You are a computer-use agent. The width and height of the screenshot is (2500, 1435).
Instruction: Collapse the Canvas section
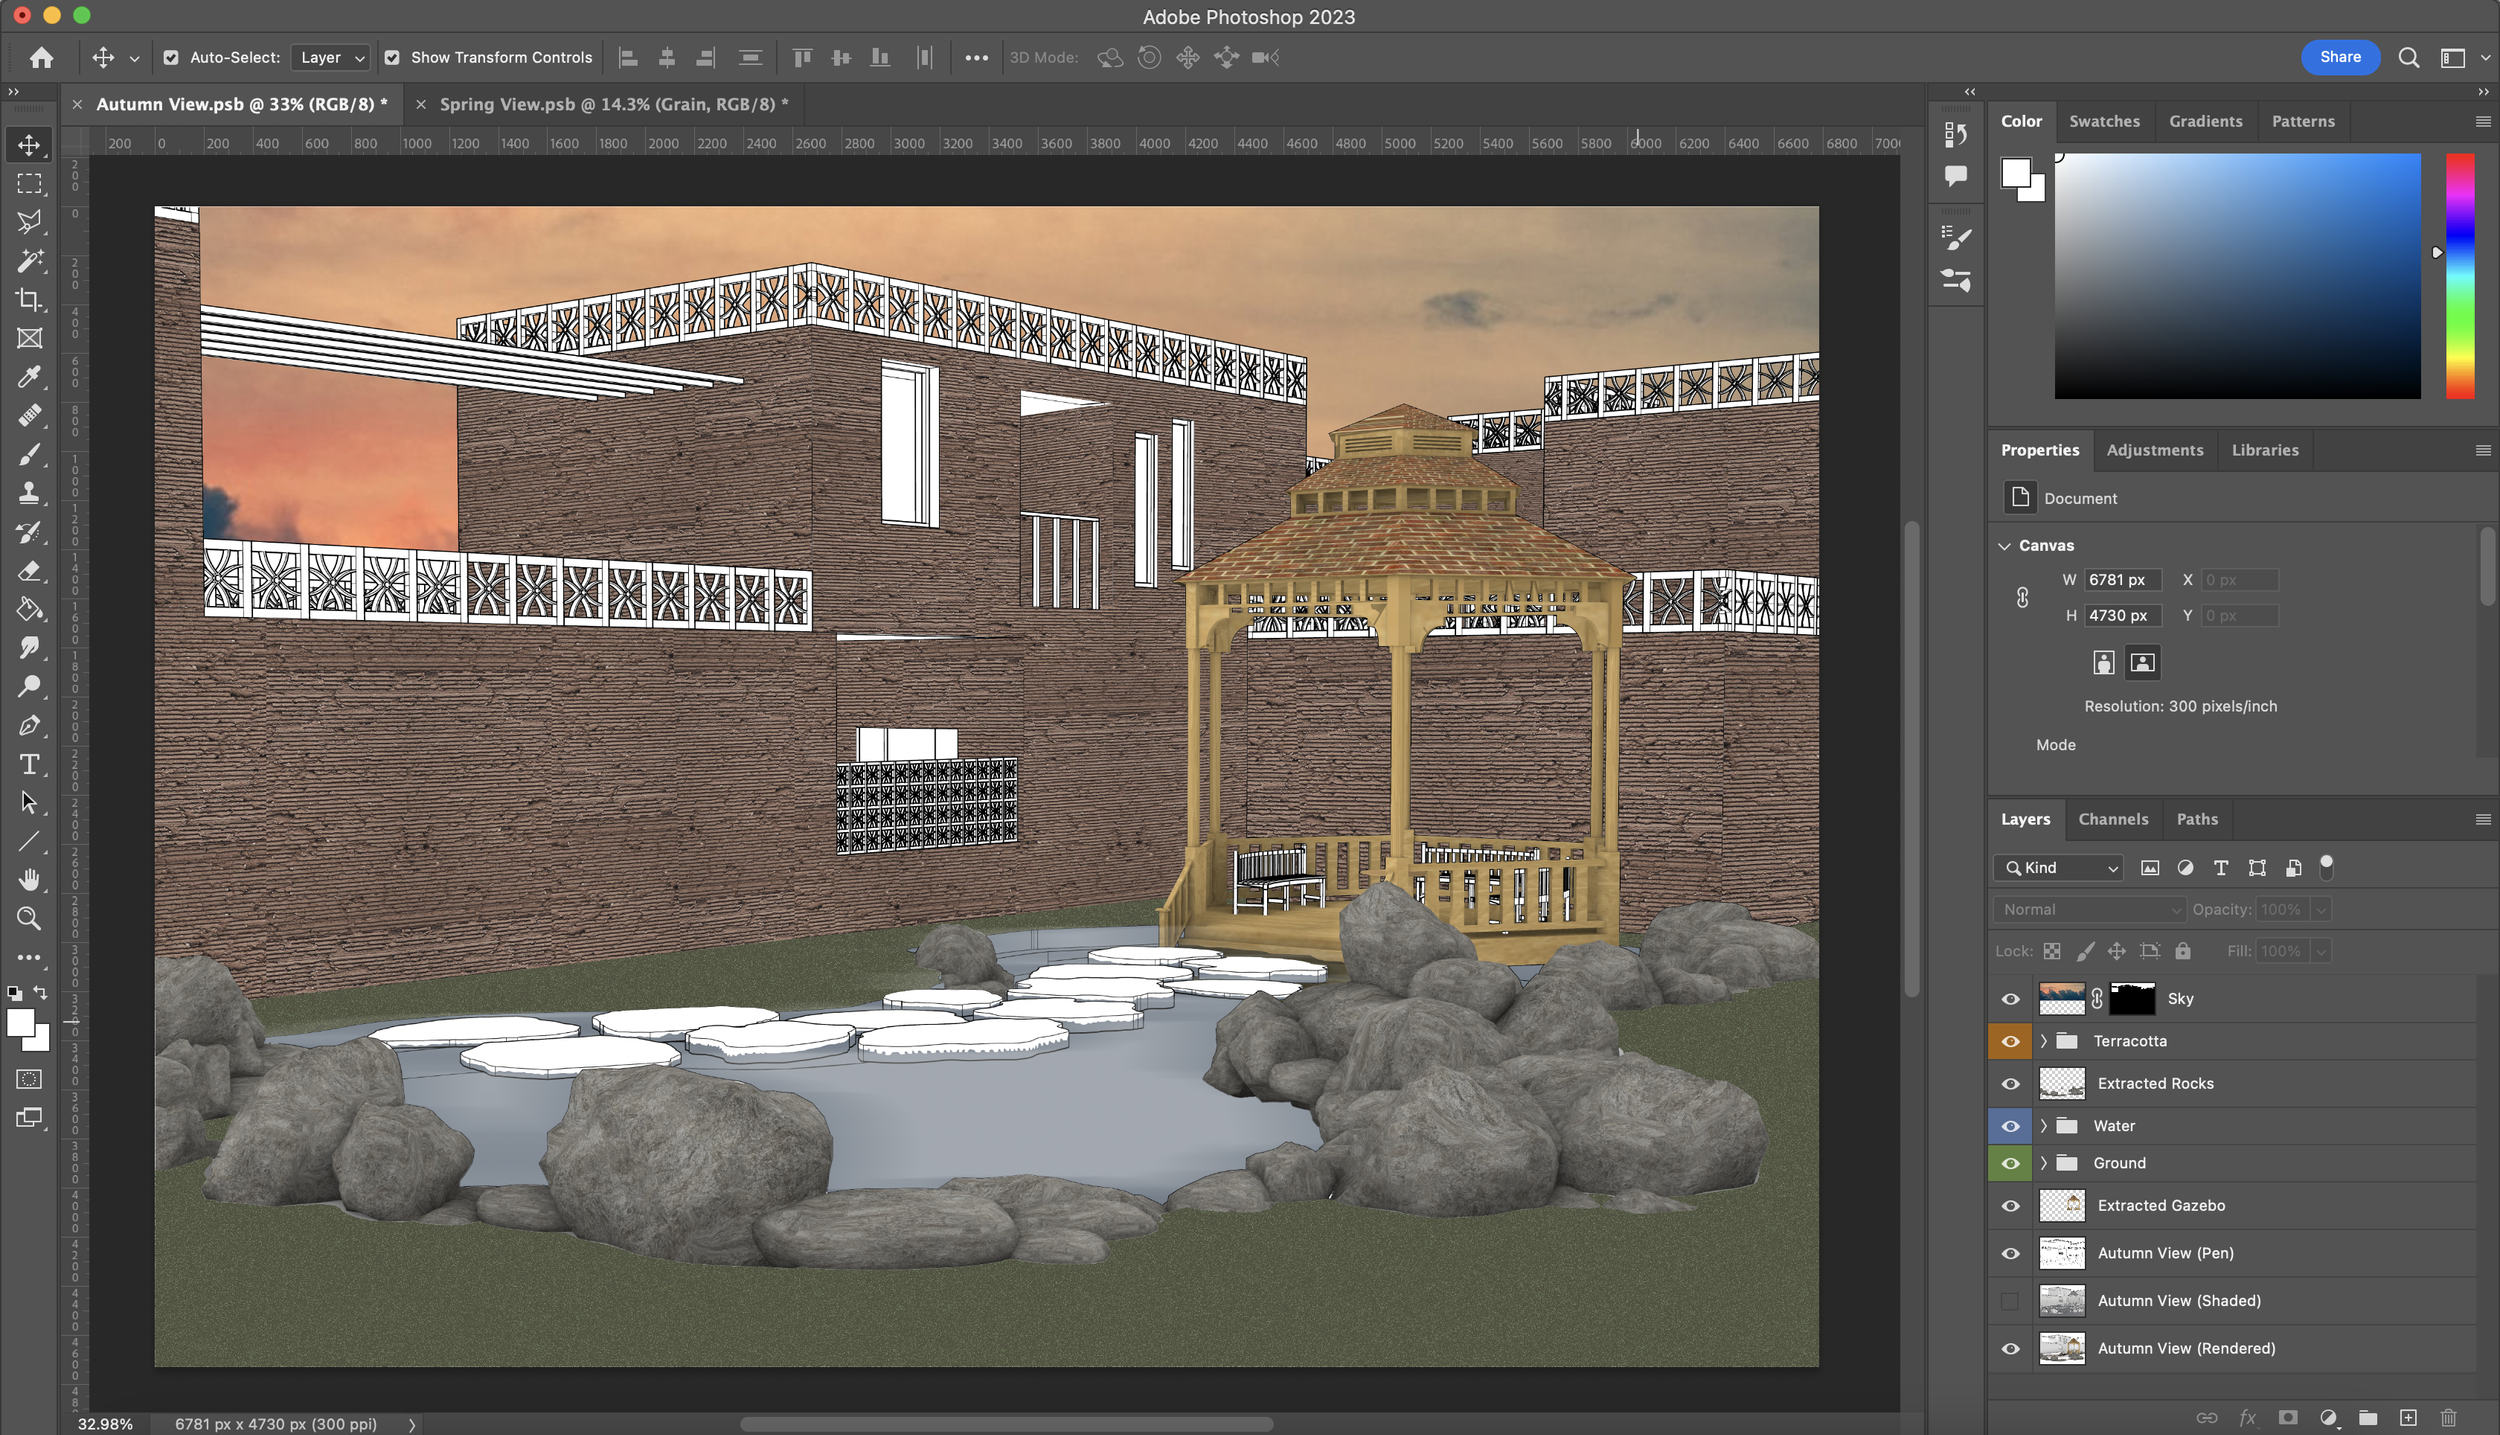pos(2004,546)
